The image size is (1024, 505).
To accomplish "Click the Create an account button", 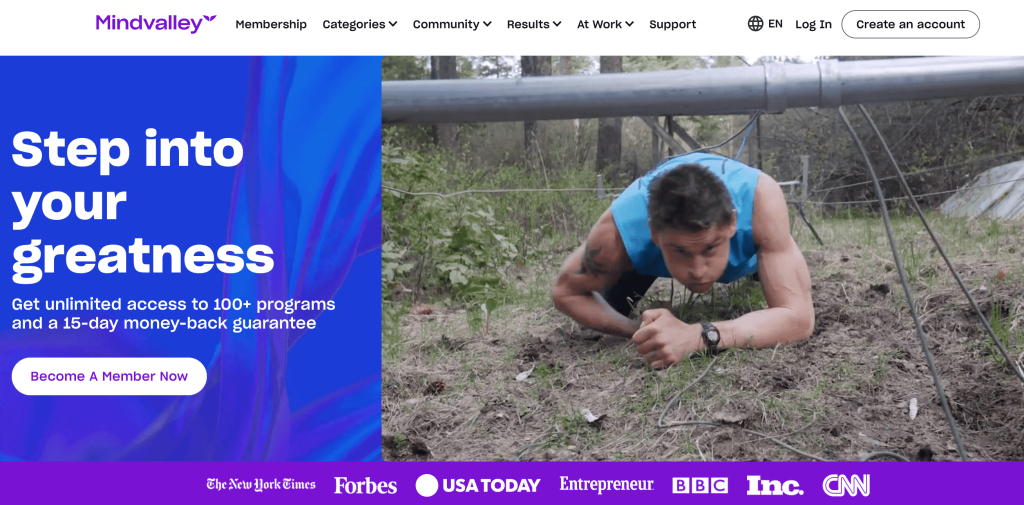I will point(910,24).
